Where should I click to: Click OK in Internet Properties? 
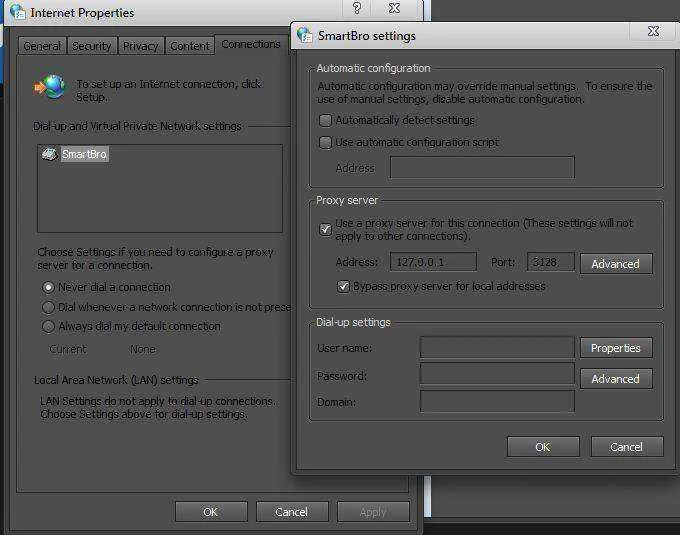[211, 512]
